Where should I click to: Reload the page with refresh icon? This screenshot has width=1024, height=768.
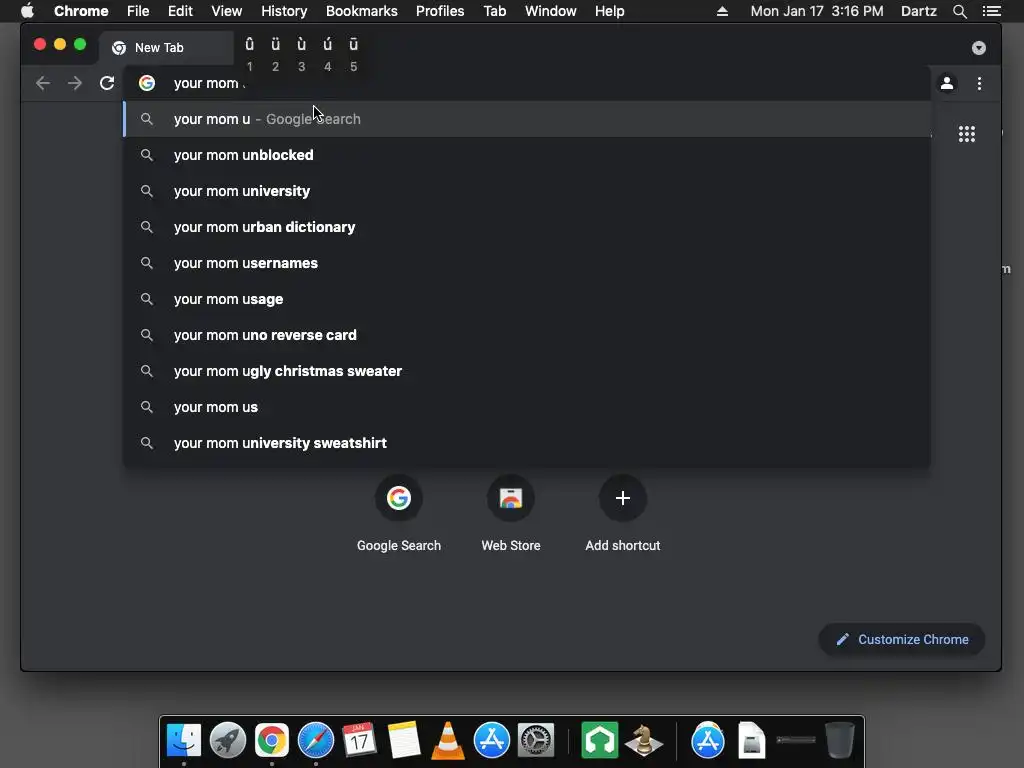[107, 83]
